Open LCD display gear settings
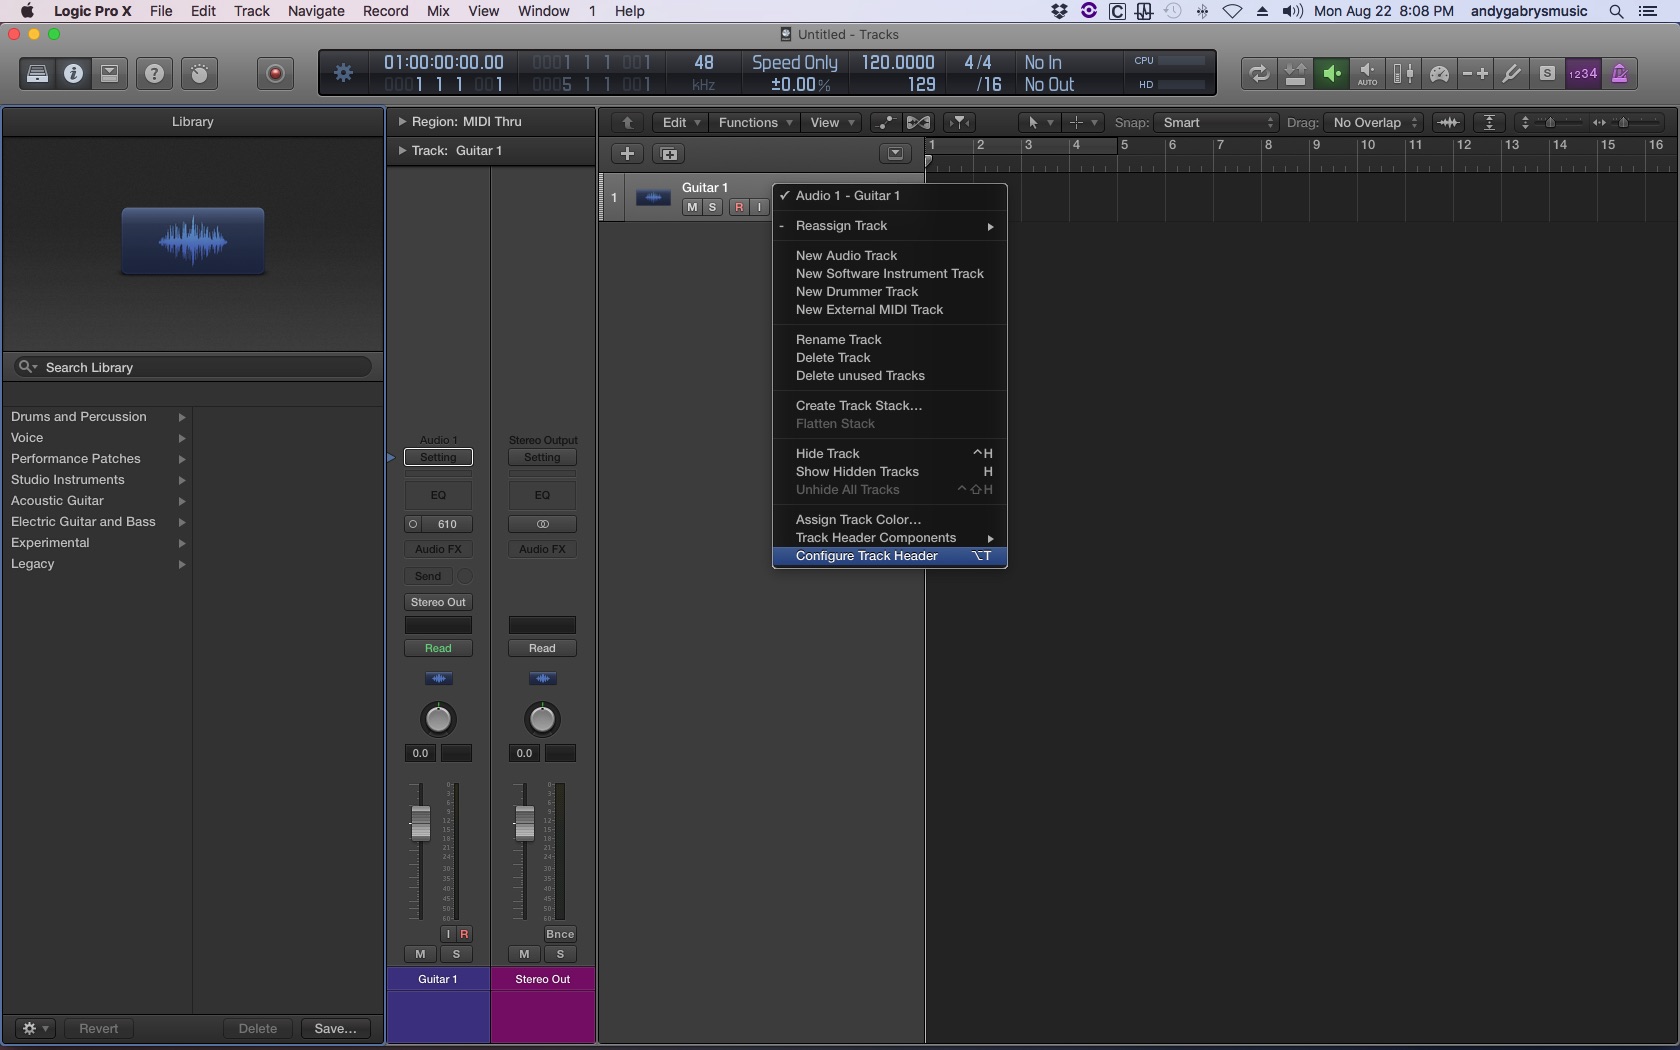Viewport: 1680px width, 1050px height. (343, 73)
